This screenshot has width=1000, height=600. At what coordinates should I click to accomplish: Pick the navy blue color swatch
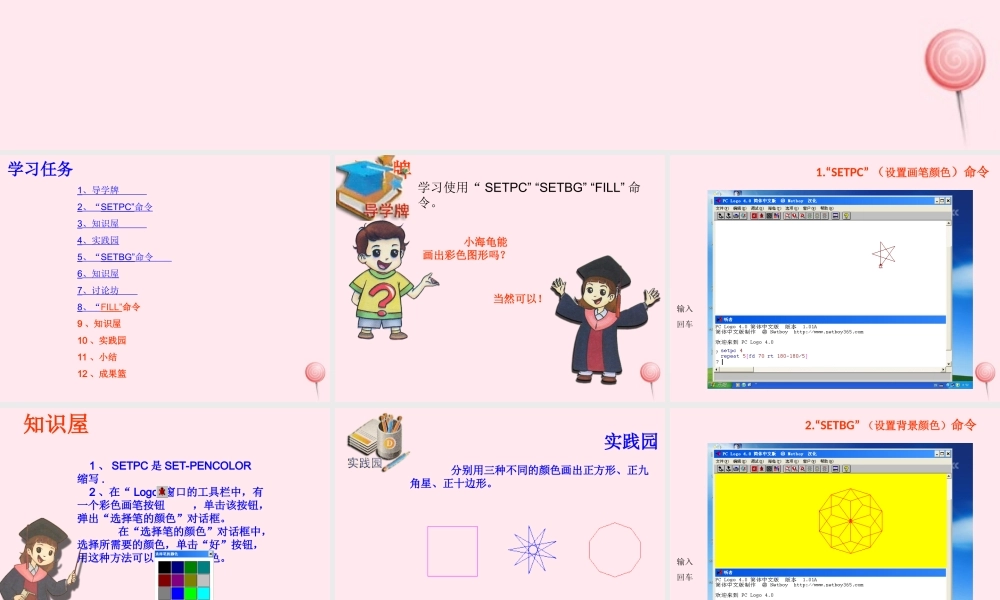[177, 567]
